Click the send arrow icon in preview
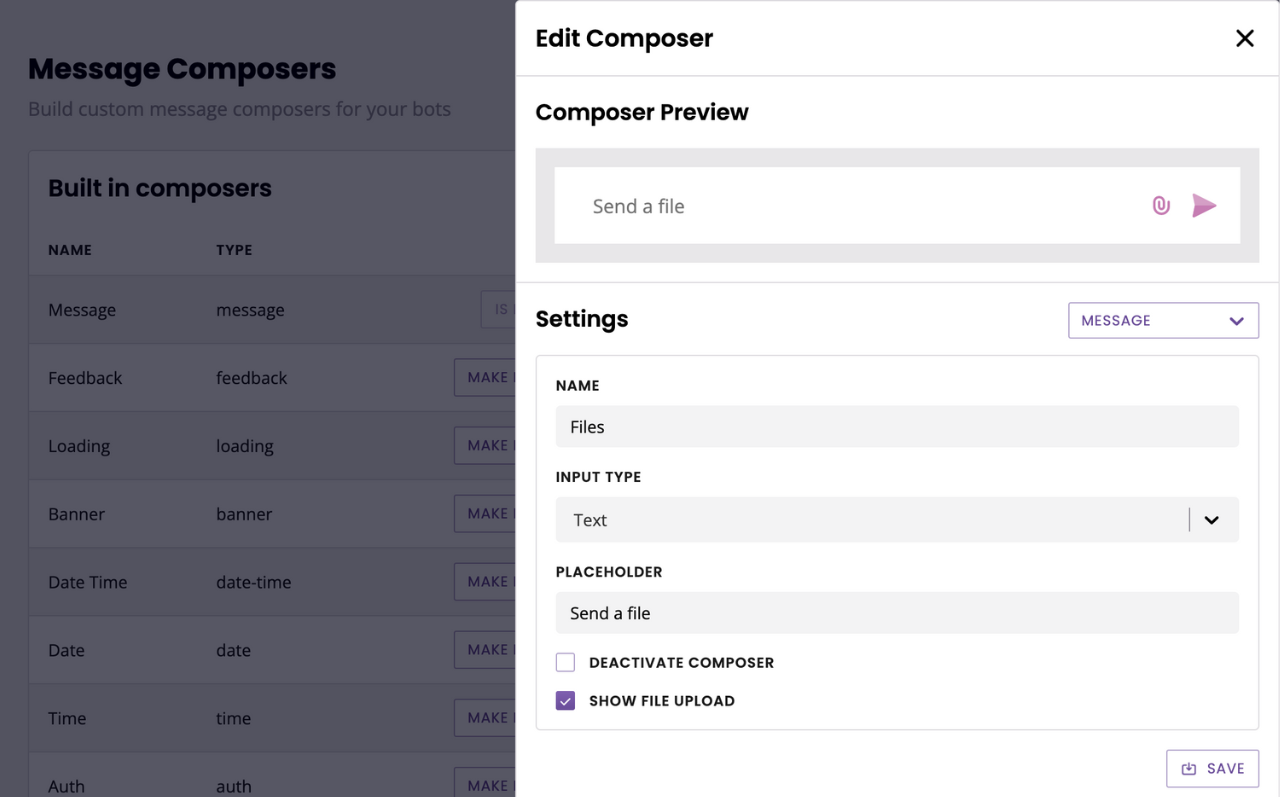 click(1204, 206)
